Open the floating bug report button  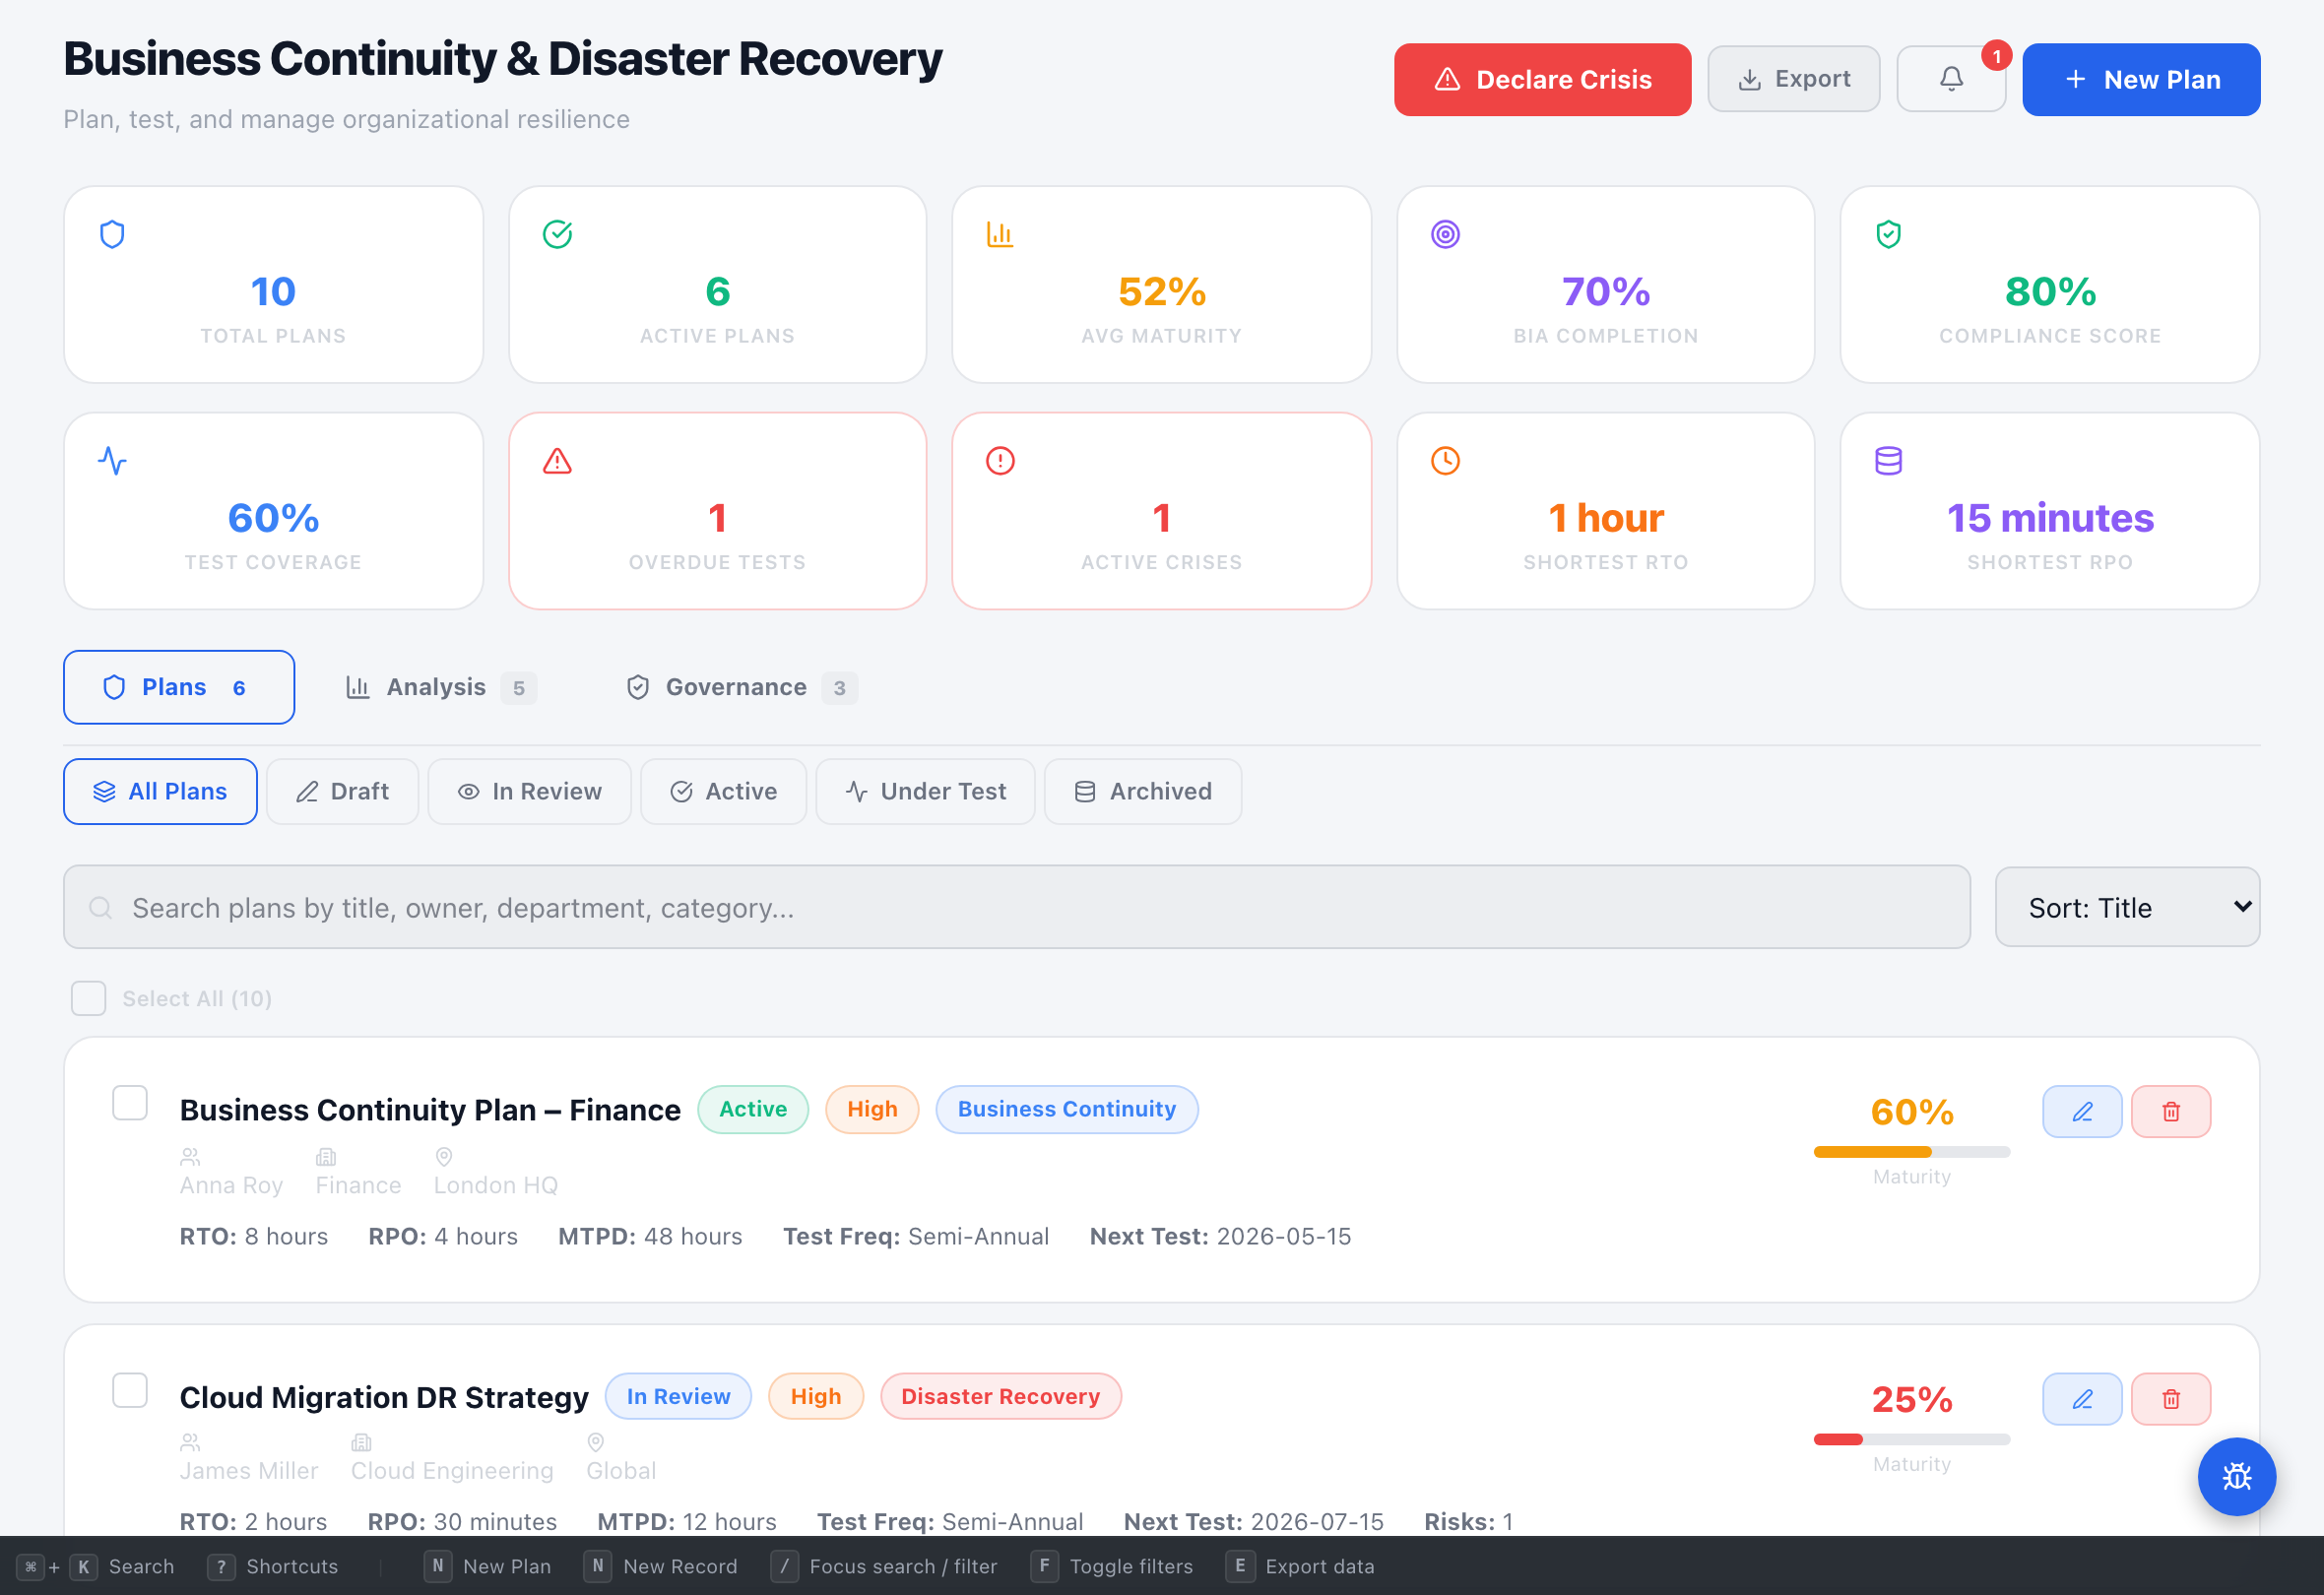[x=2235, y=1476]
